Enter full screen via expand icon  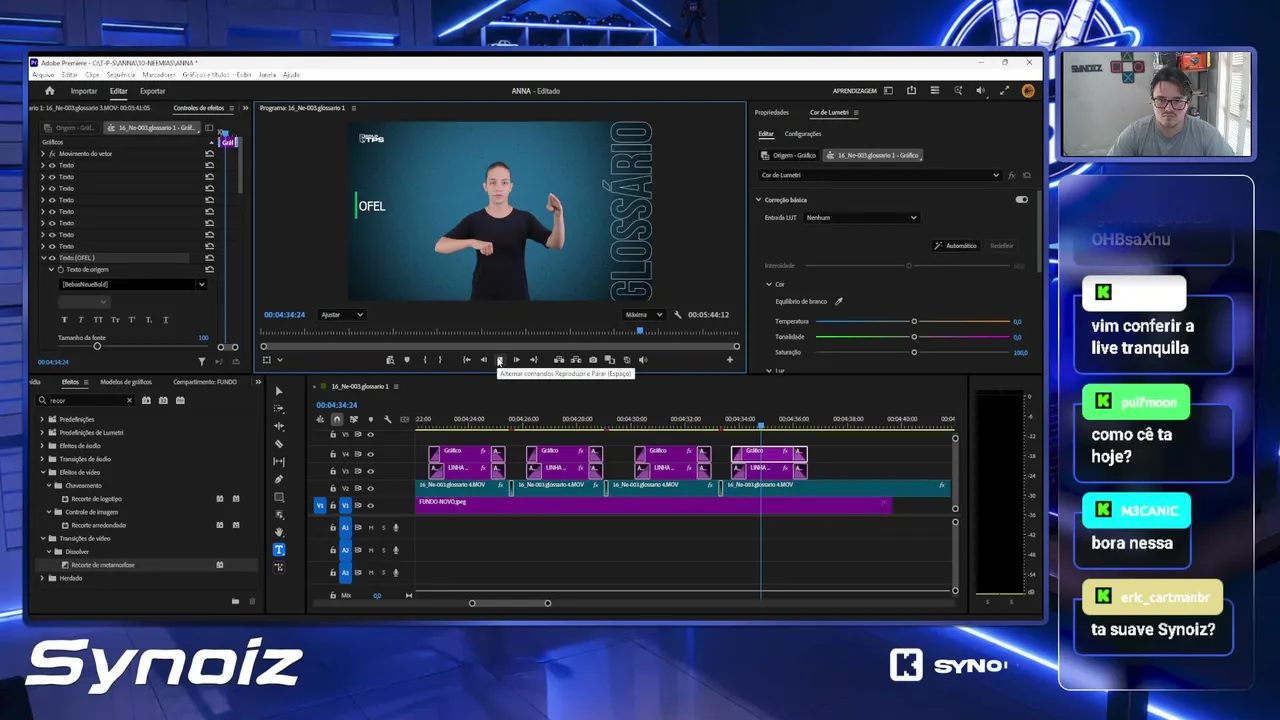1004,91
